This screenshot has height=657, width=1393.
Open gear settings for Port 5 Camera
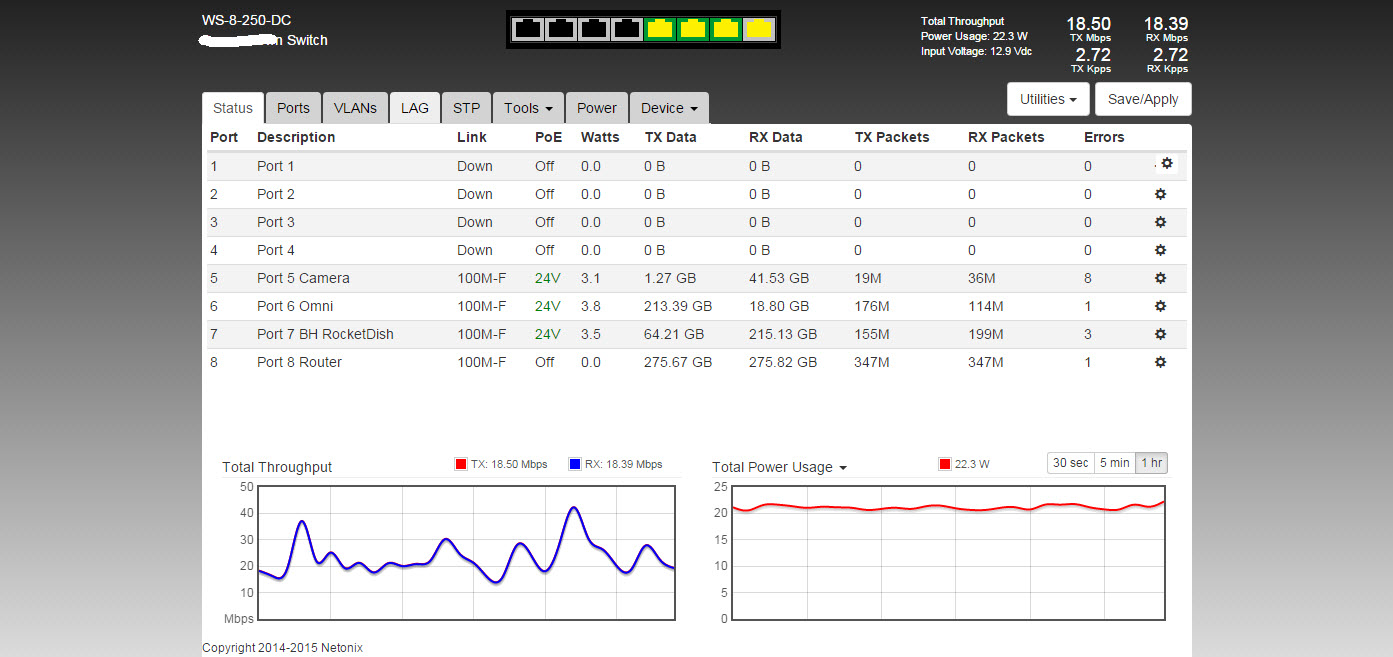click(x=1160, y=278)
